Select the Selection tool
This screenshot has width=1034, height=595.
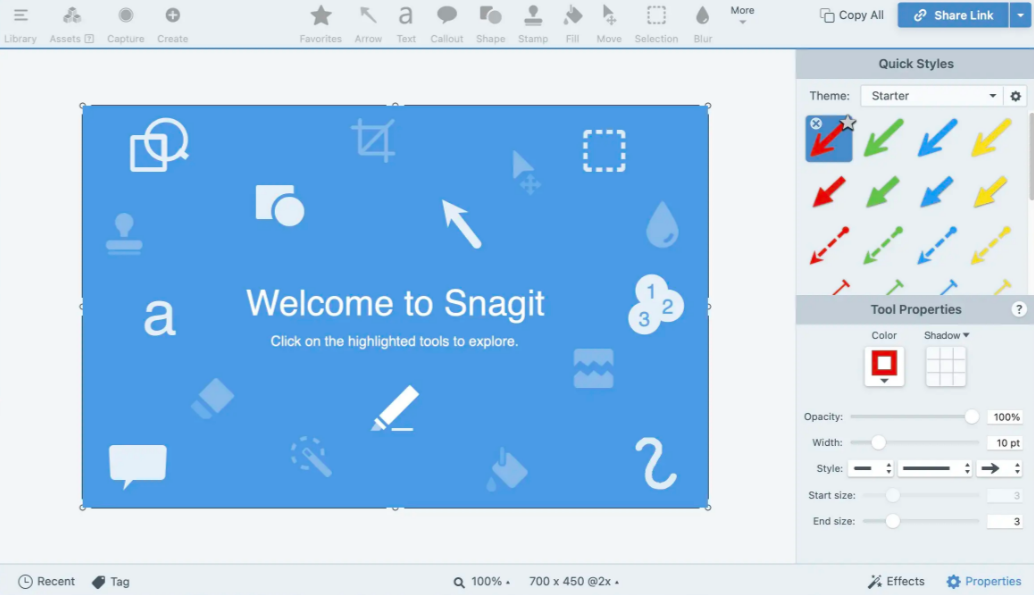pyautogui.click(x=656, y=24)
